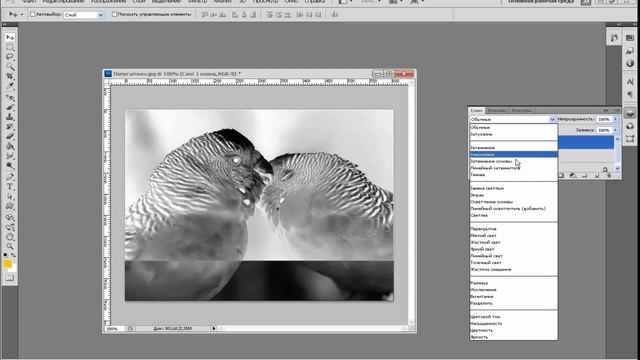This screenshot has width=640, height=360.
Task: Click Align top edges icon in options bar
Action: 204,15
